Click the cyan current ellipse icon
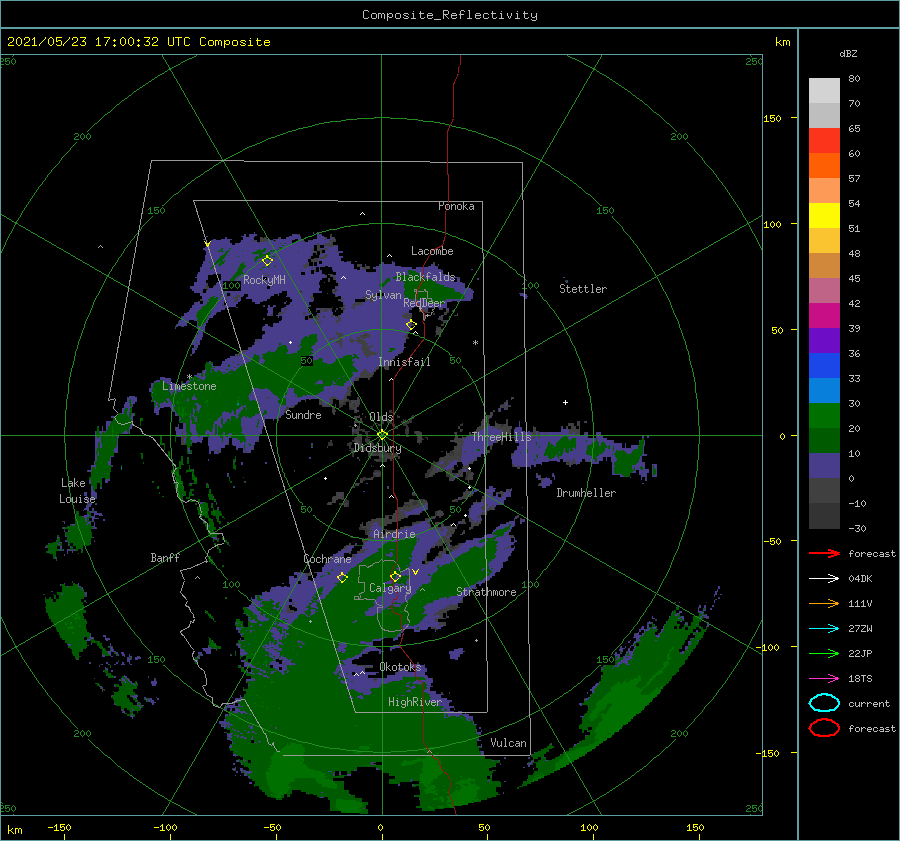The height and width of the screenshot is (841, 900). (x=824, y=703)
